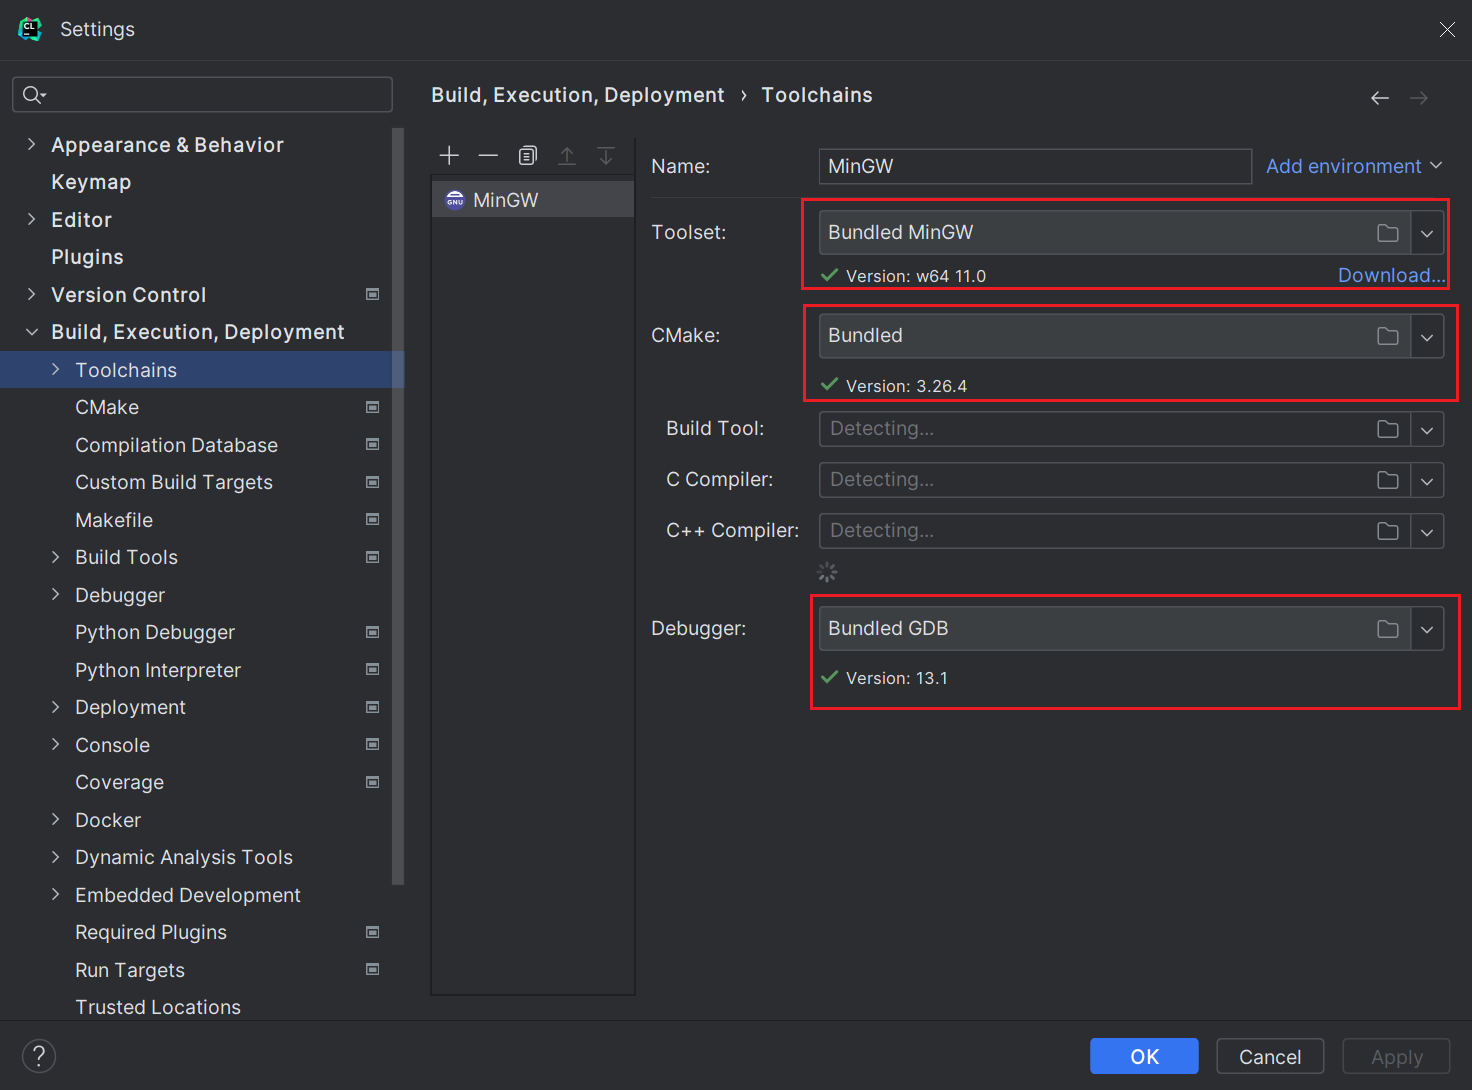Open C++ Compiler dropdown arrow
Viewport: 1472px width, 1090px height.
[x=1427, y=531]
